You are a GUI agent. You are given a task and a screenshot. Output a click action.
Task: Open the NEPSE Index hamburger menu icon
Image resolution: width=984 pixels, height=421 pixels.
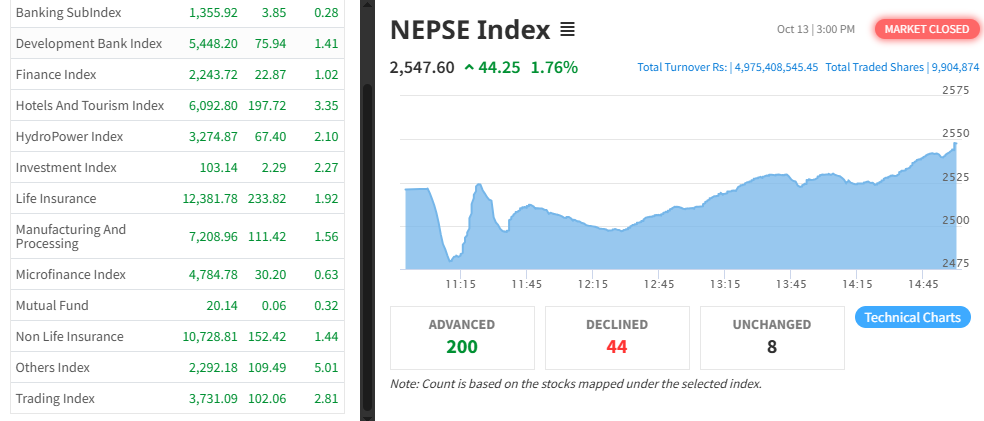coord(567,30)
